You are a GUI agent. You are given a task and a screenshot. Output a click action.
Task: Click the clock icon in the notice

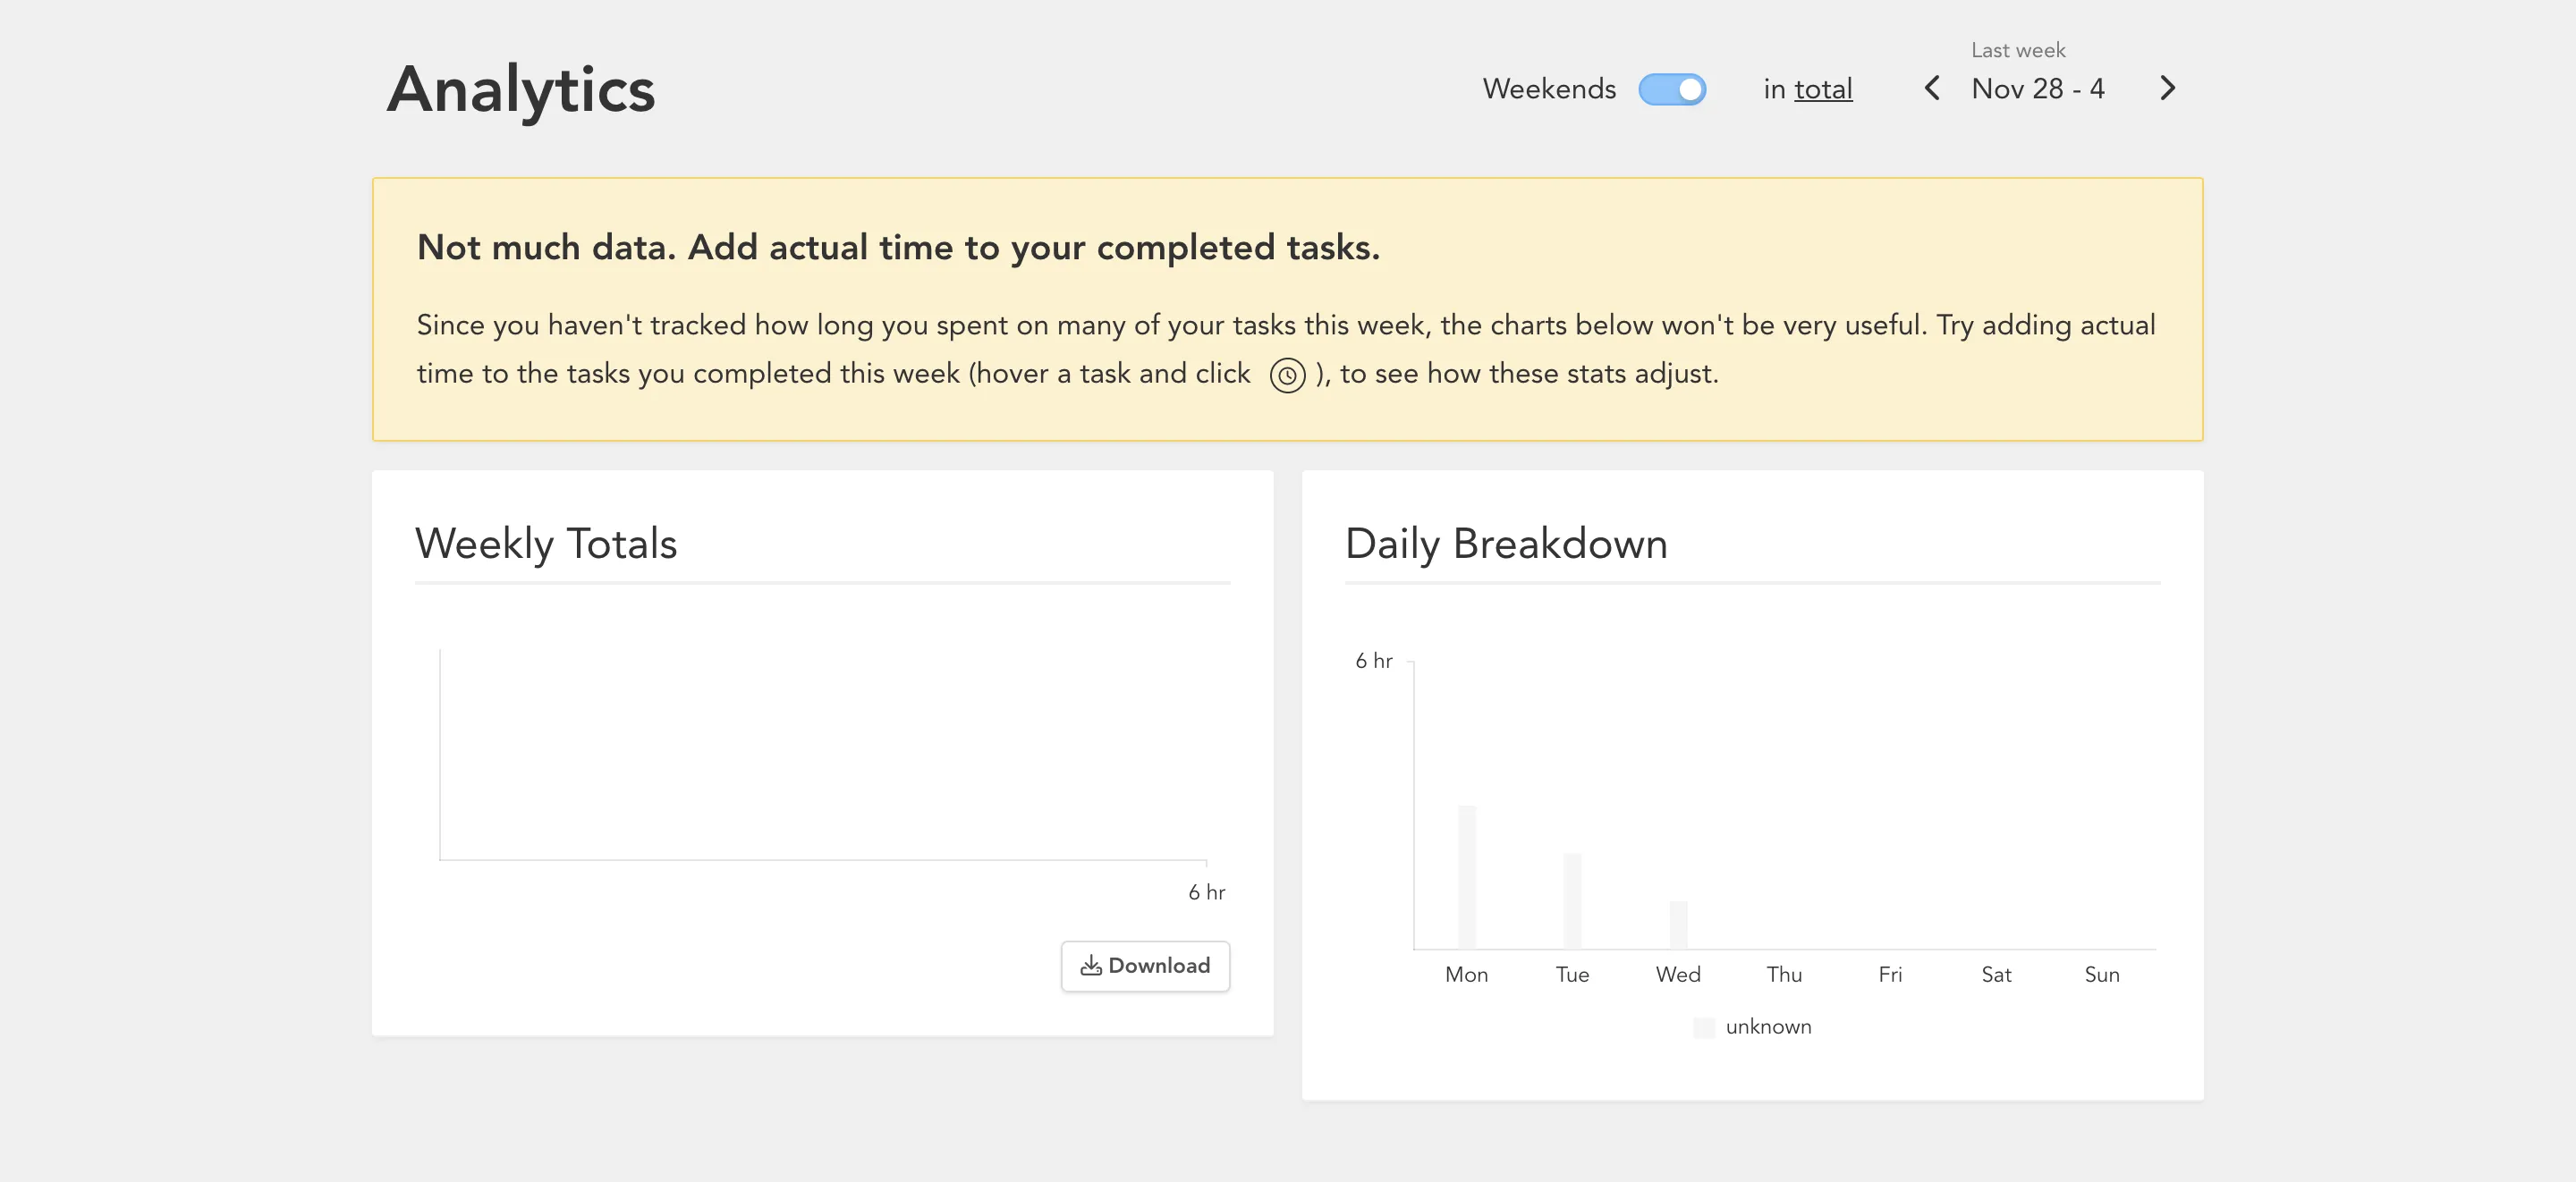(x=1287, y=375)
